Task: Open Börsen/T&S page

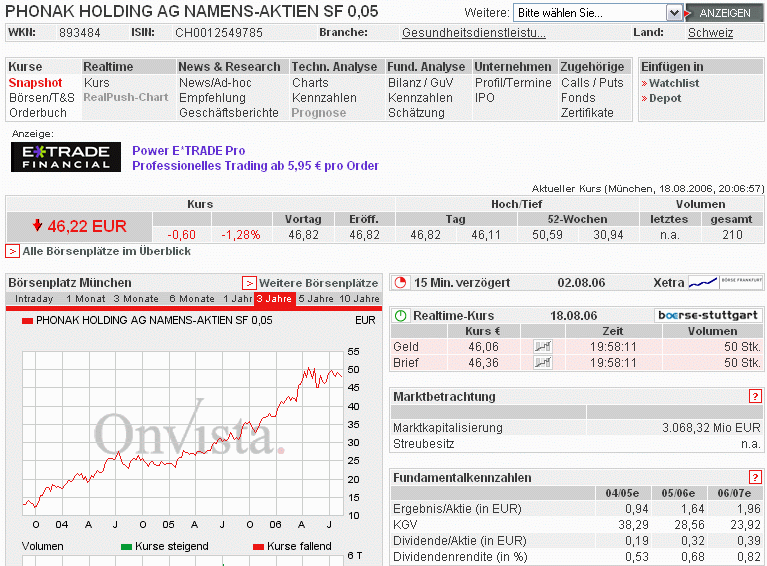Action: pyautogui.click(x=42, y=98)
